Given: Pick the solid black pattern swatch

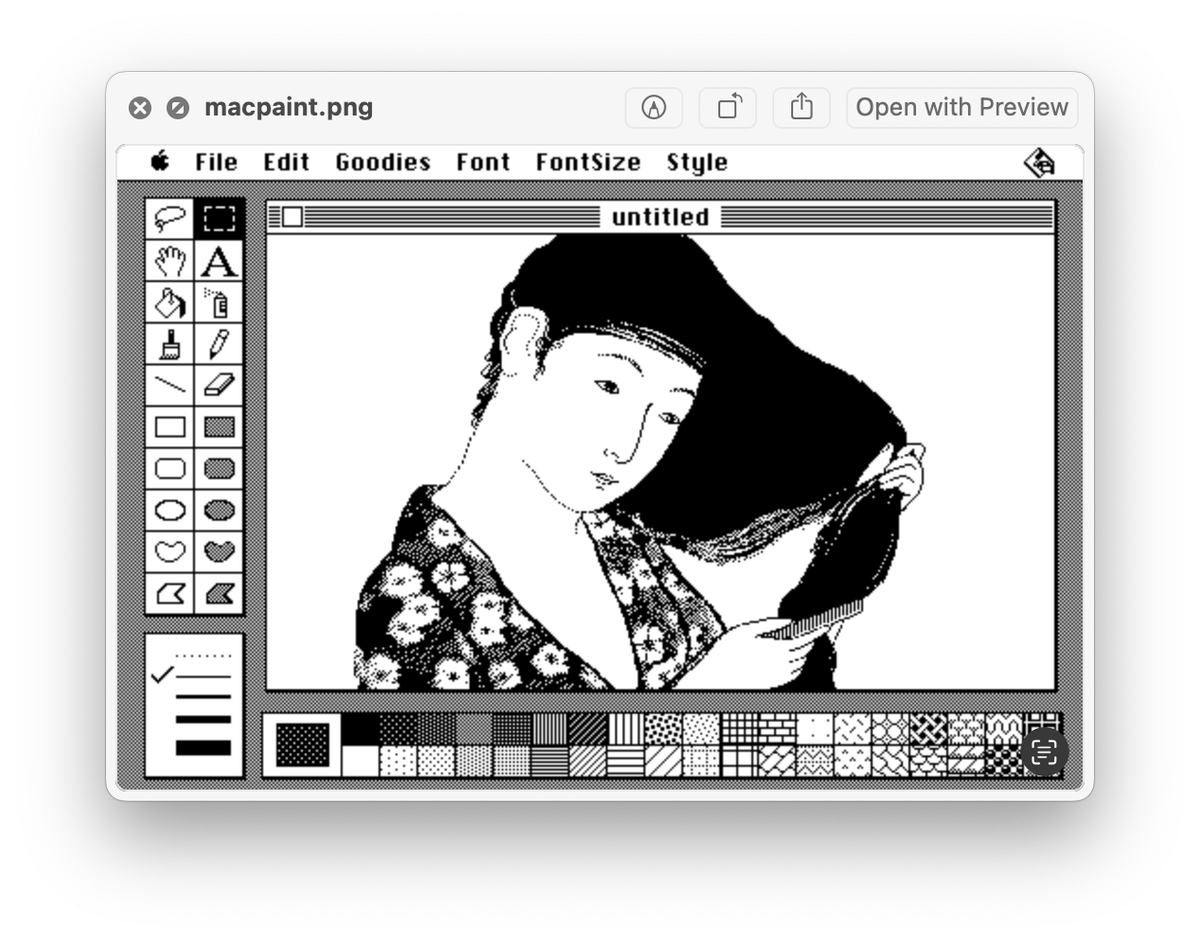Looking at the screenshot, I should coord(360,729).
